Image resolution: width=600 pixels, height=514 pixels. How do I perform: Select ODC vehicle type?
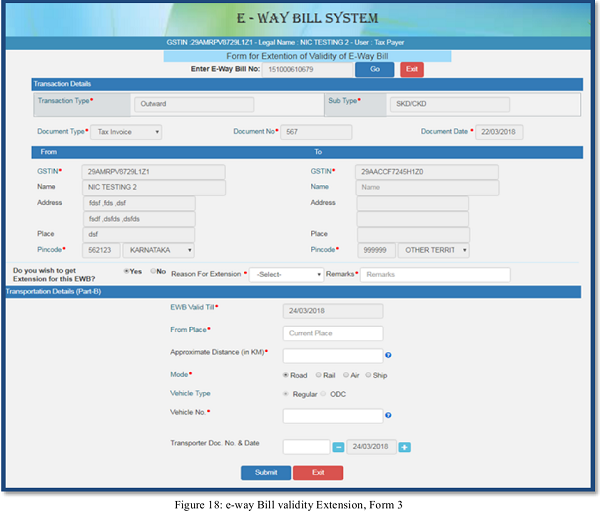(322, 394)
